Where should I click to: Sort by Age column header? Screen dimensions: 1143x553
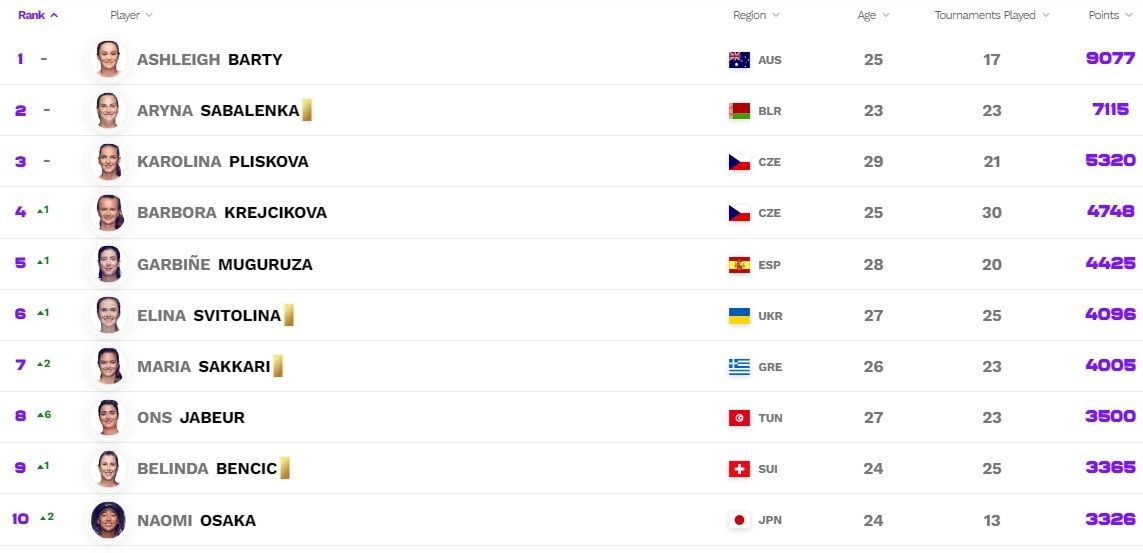pyautogui.click(x=873, y=15)
